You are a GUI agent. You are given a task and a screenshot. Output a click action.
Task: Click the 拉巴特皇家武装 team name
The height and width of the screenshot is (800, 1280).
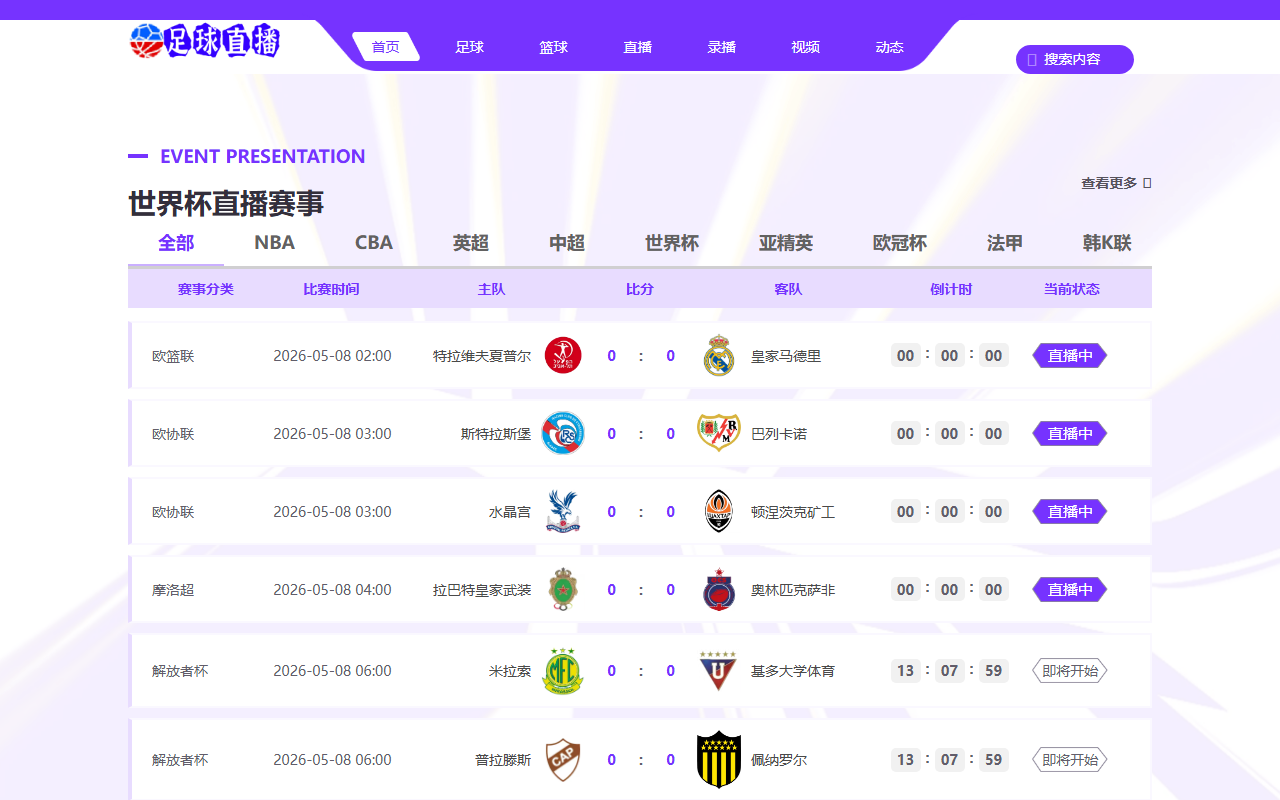[x=482, y=590]
